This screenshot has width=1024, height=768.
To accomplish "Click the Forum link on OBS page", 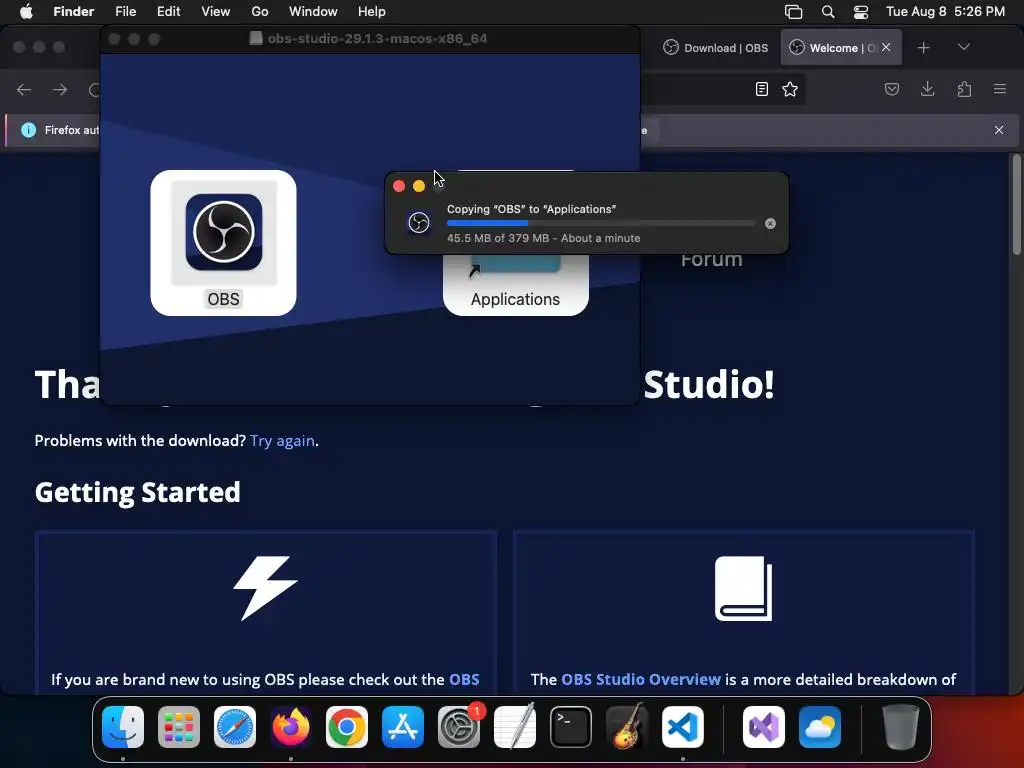I will click(x=711, y=260).
